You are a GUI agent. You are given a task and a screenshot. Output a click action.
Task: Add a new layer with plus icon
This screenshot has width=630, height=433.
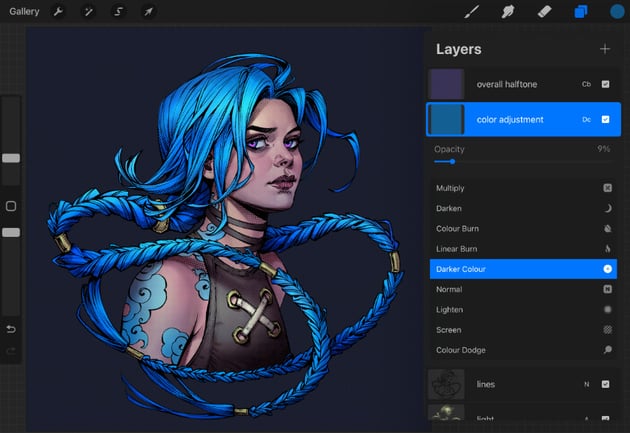(x=605, y=49)
